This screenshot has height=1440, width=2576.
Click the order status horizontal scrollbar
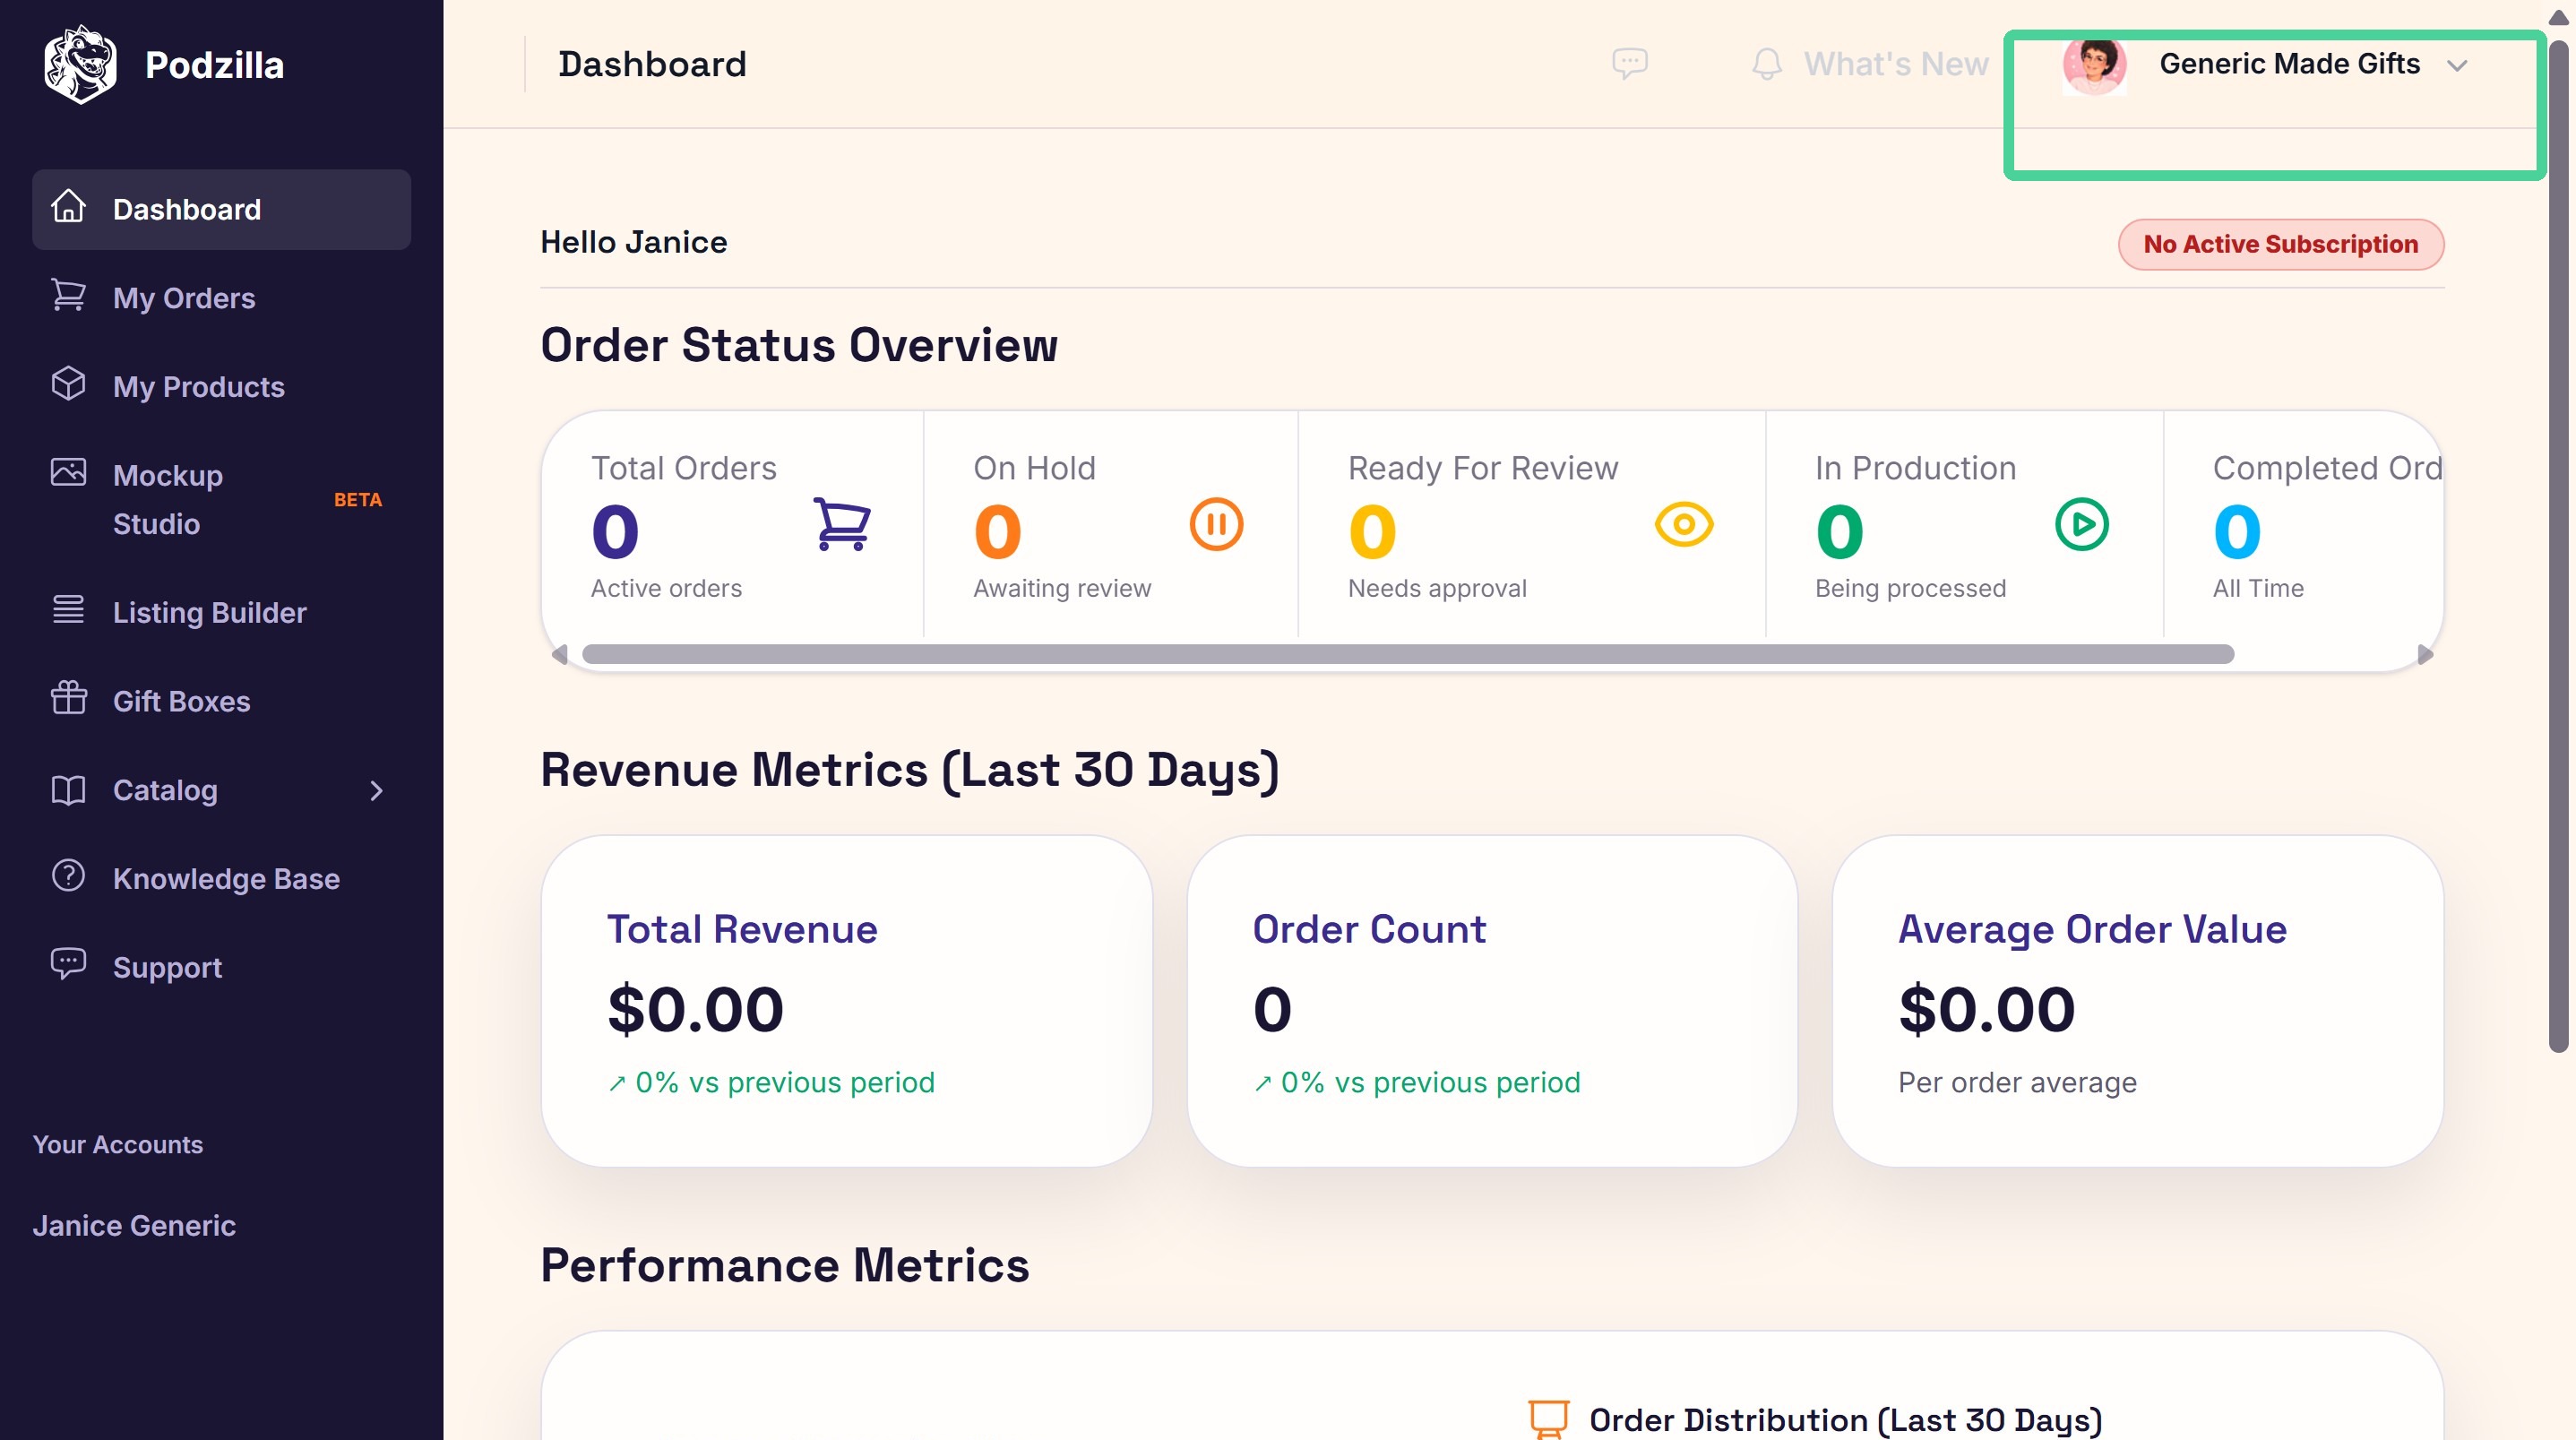click(1407, 654)
